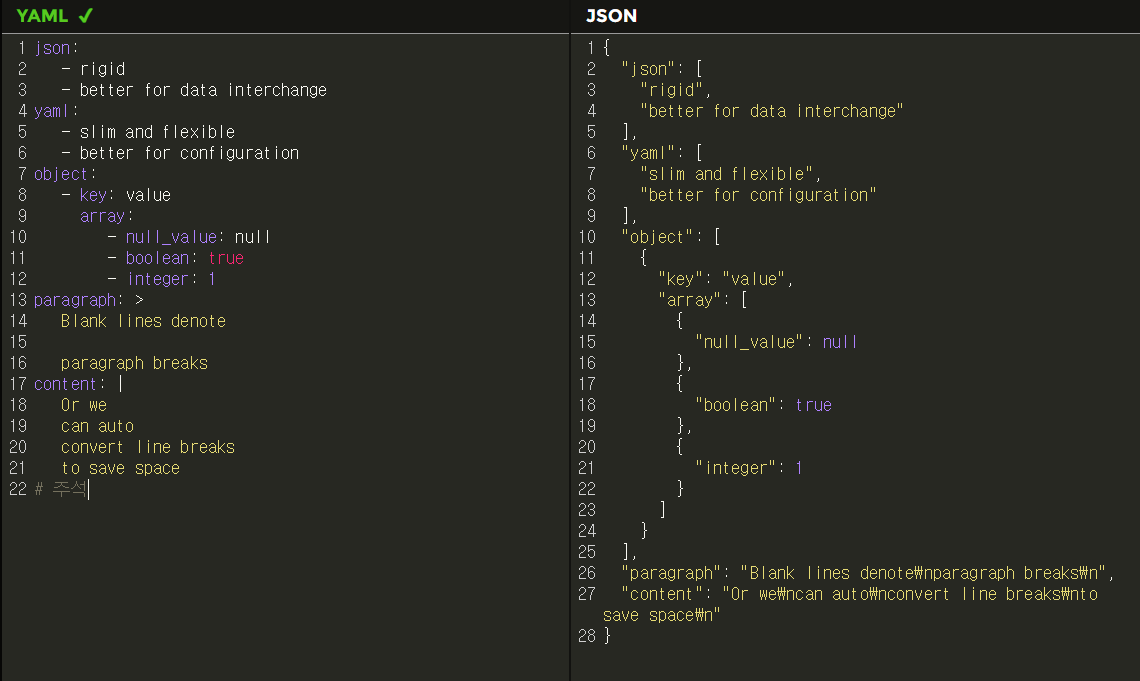
Task: Click the 'json:' key on YAML line 1
Action: [x=56, y=48]
